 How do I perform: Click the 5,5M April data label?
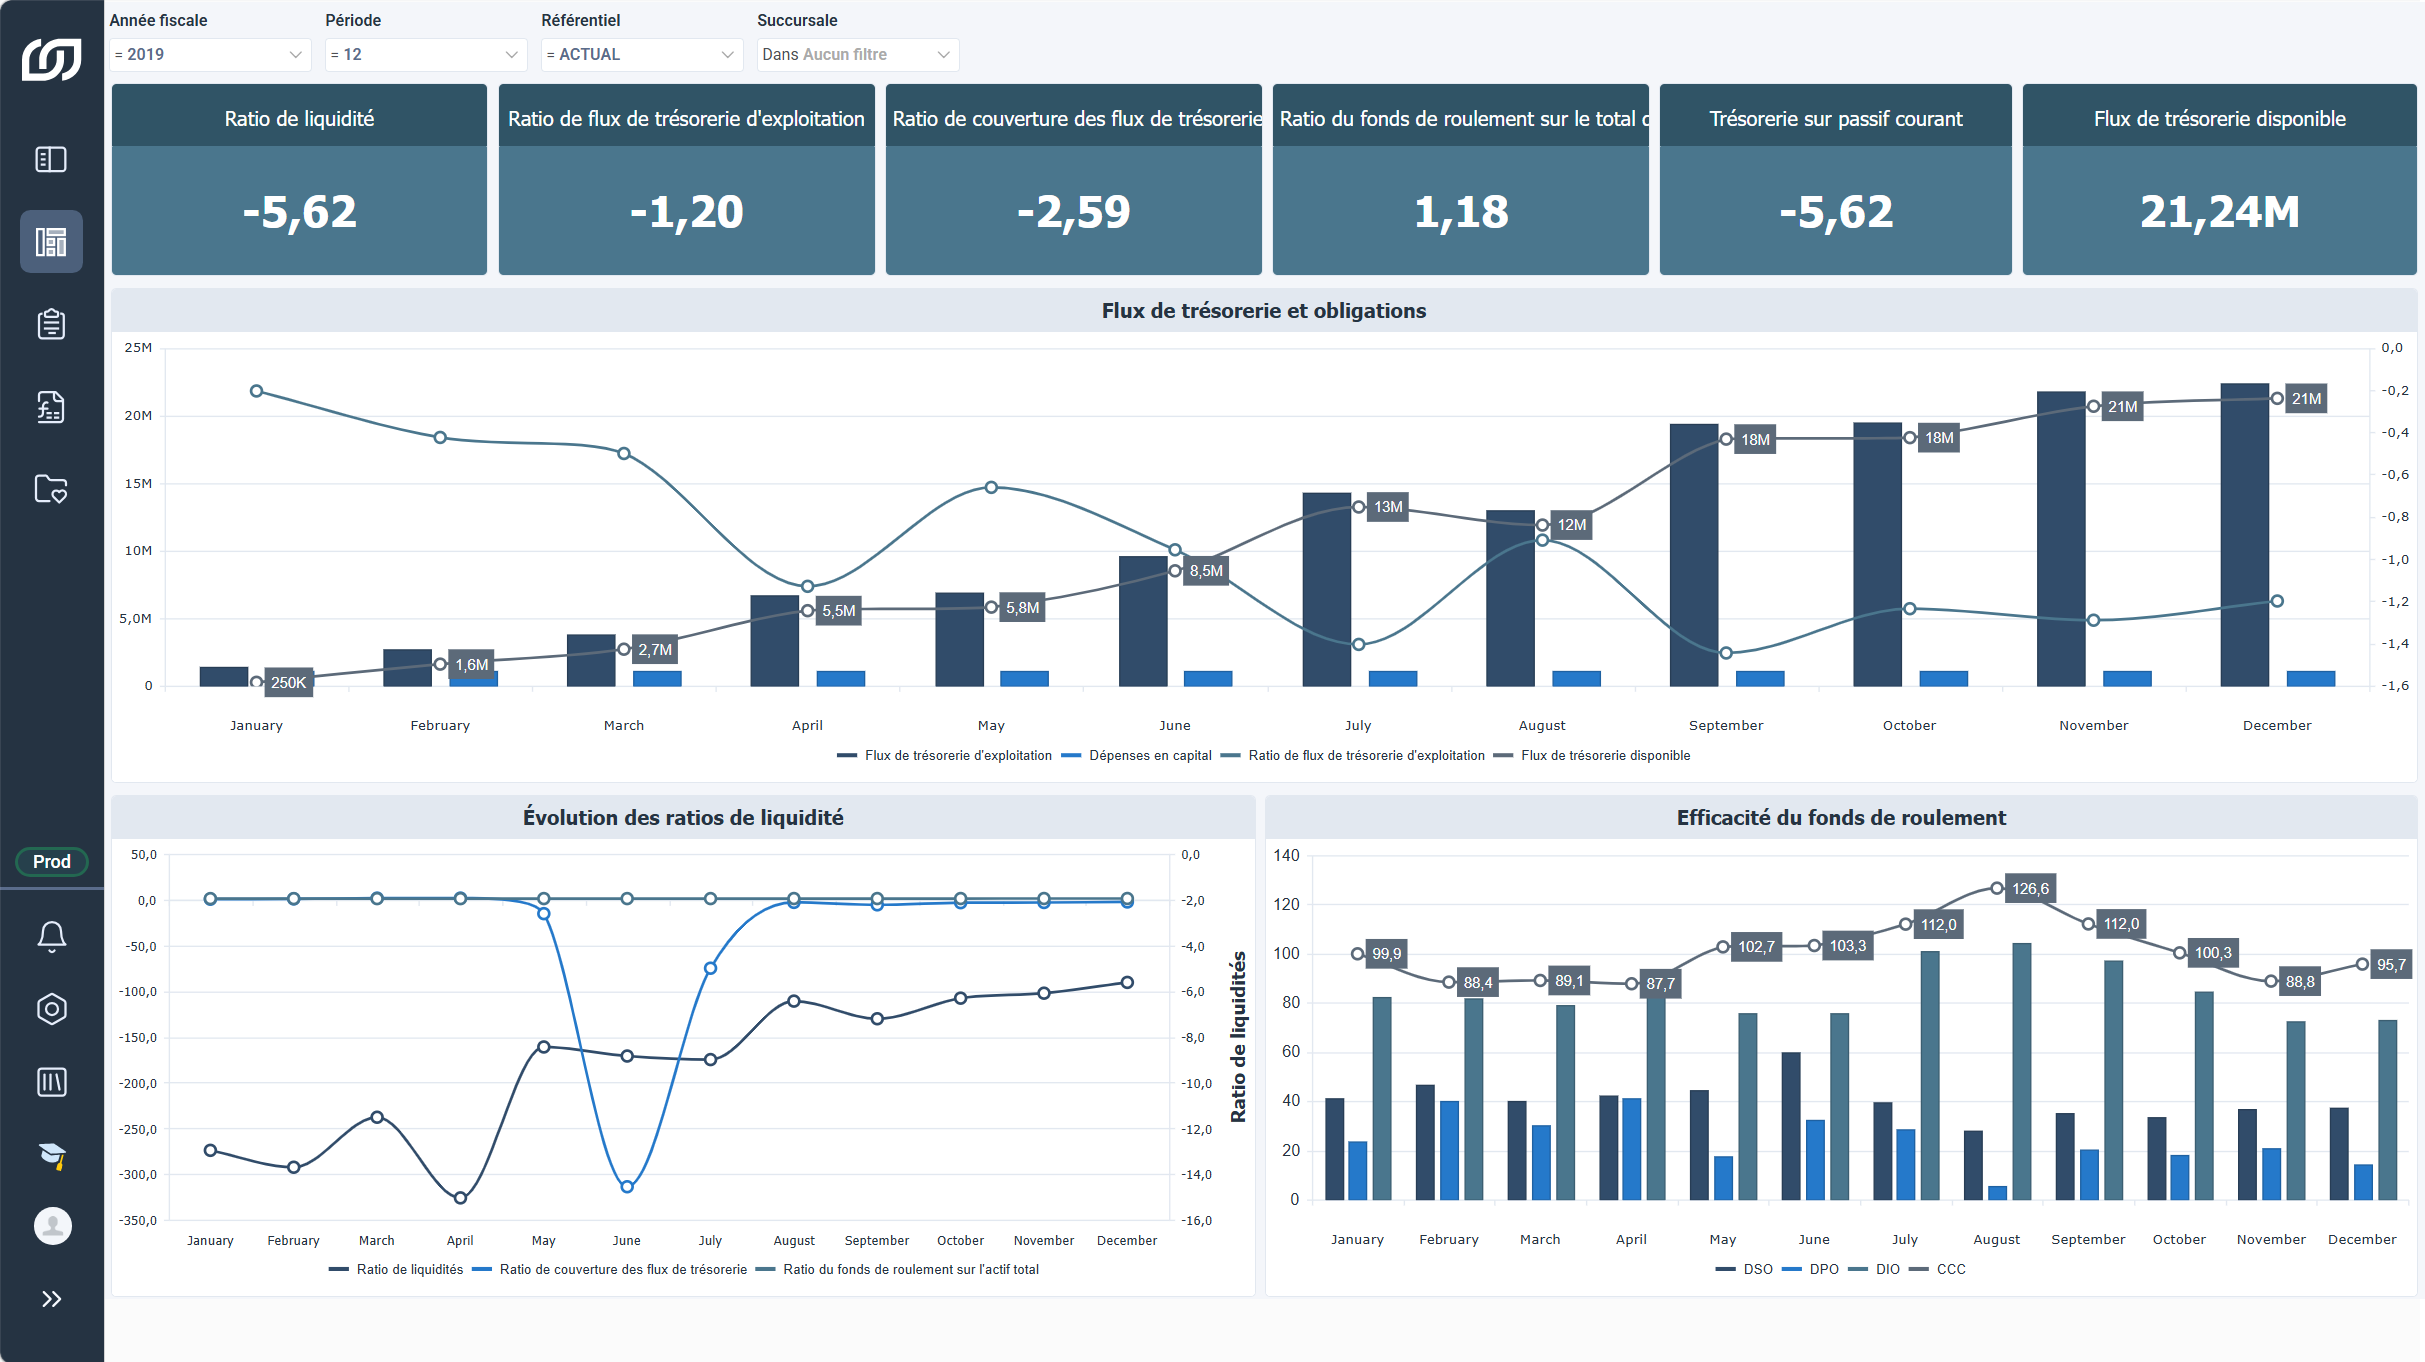pos(838,611)
